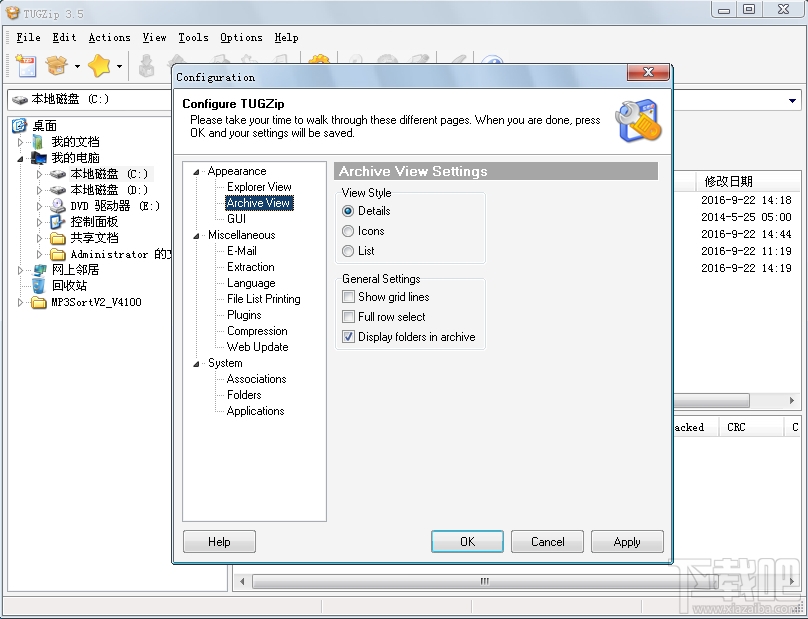Collapse the Appearance tree node

196,172
